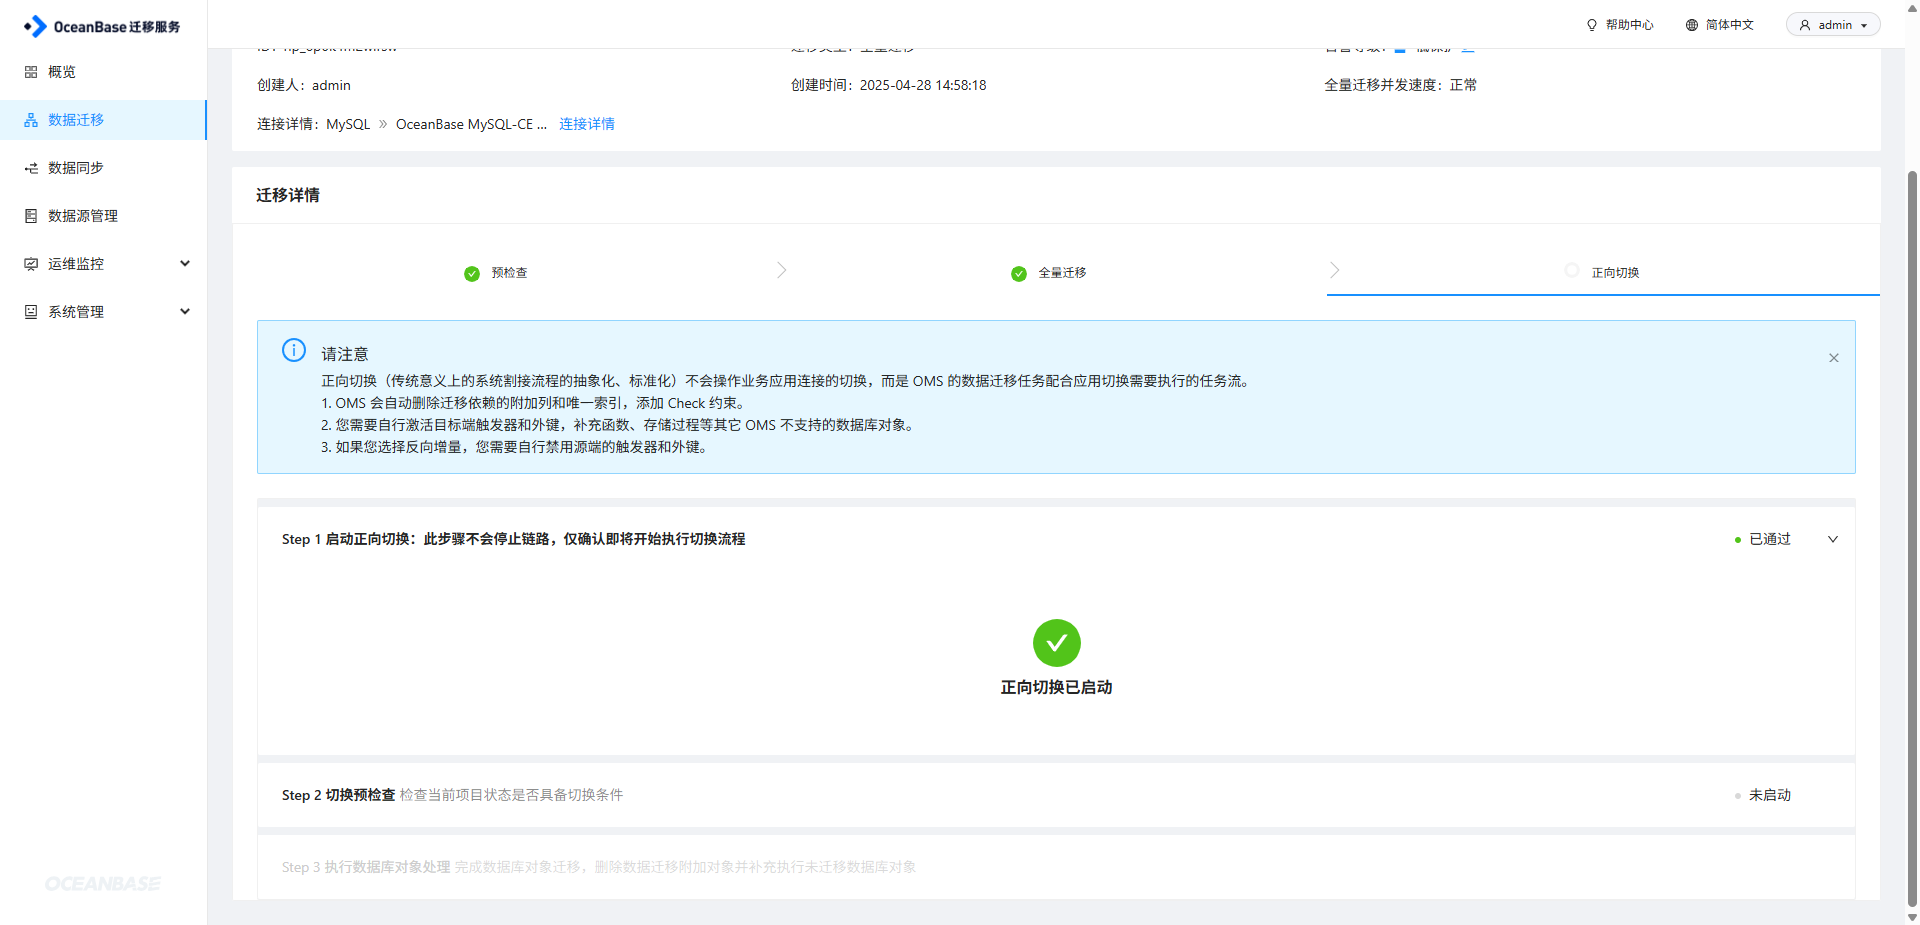
Task: Expand the 系统管理 sidebar submenu arrow
Action: pos(185,312)
